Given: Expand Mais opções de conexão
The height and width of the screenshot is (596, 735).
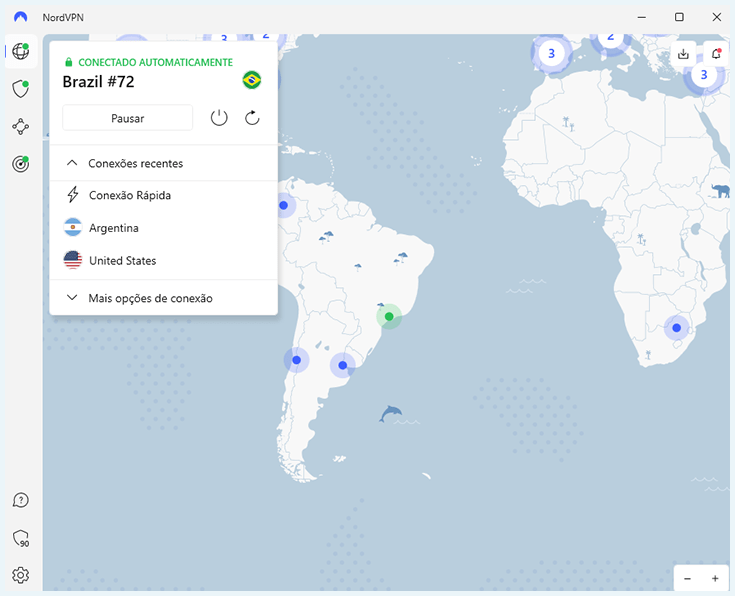Looking at the screenshot, I should 163,298.
